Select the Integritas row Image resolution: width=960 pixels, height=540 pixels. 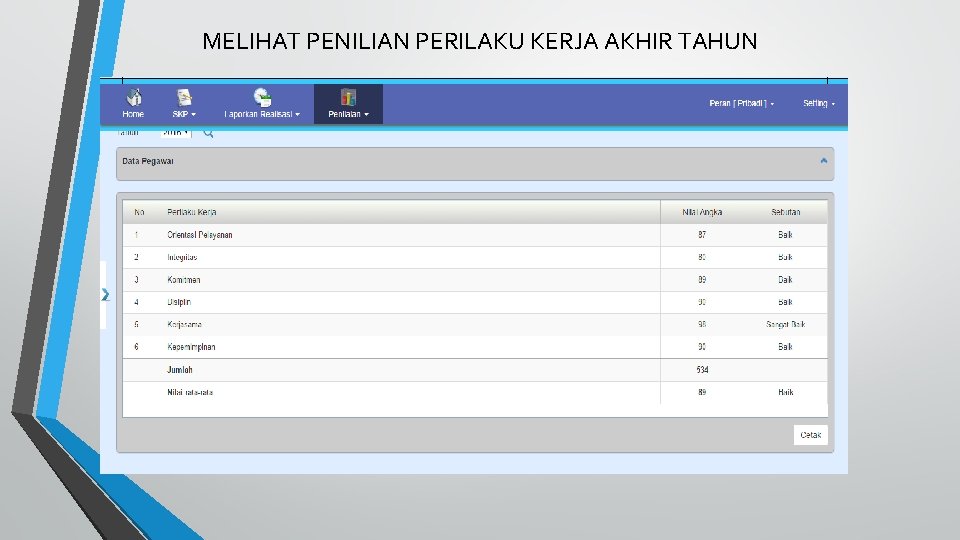[x=475, y=257]
